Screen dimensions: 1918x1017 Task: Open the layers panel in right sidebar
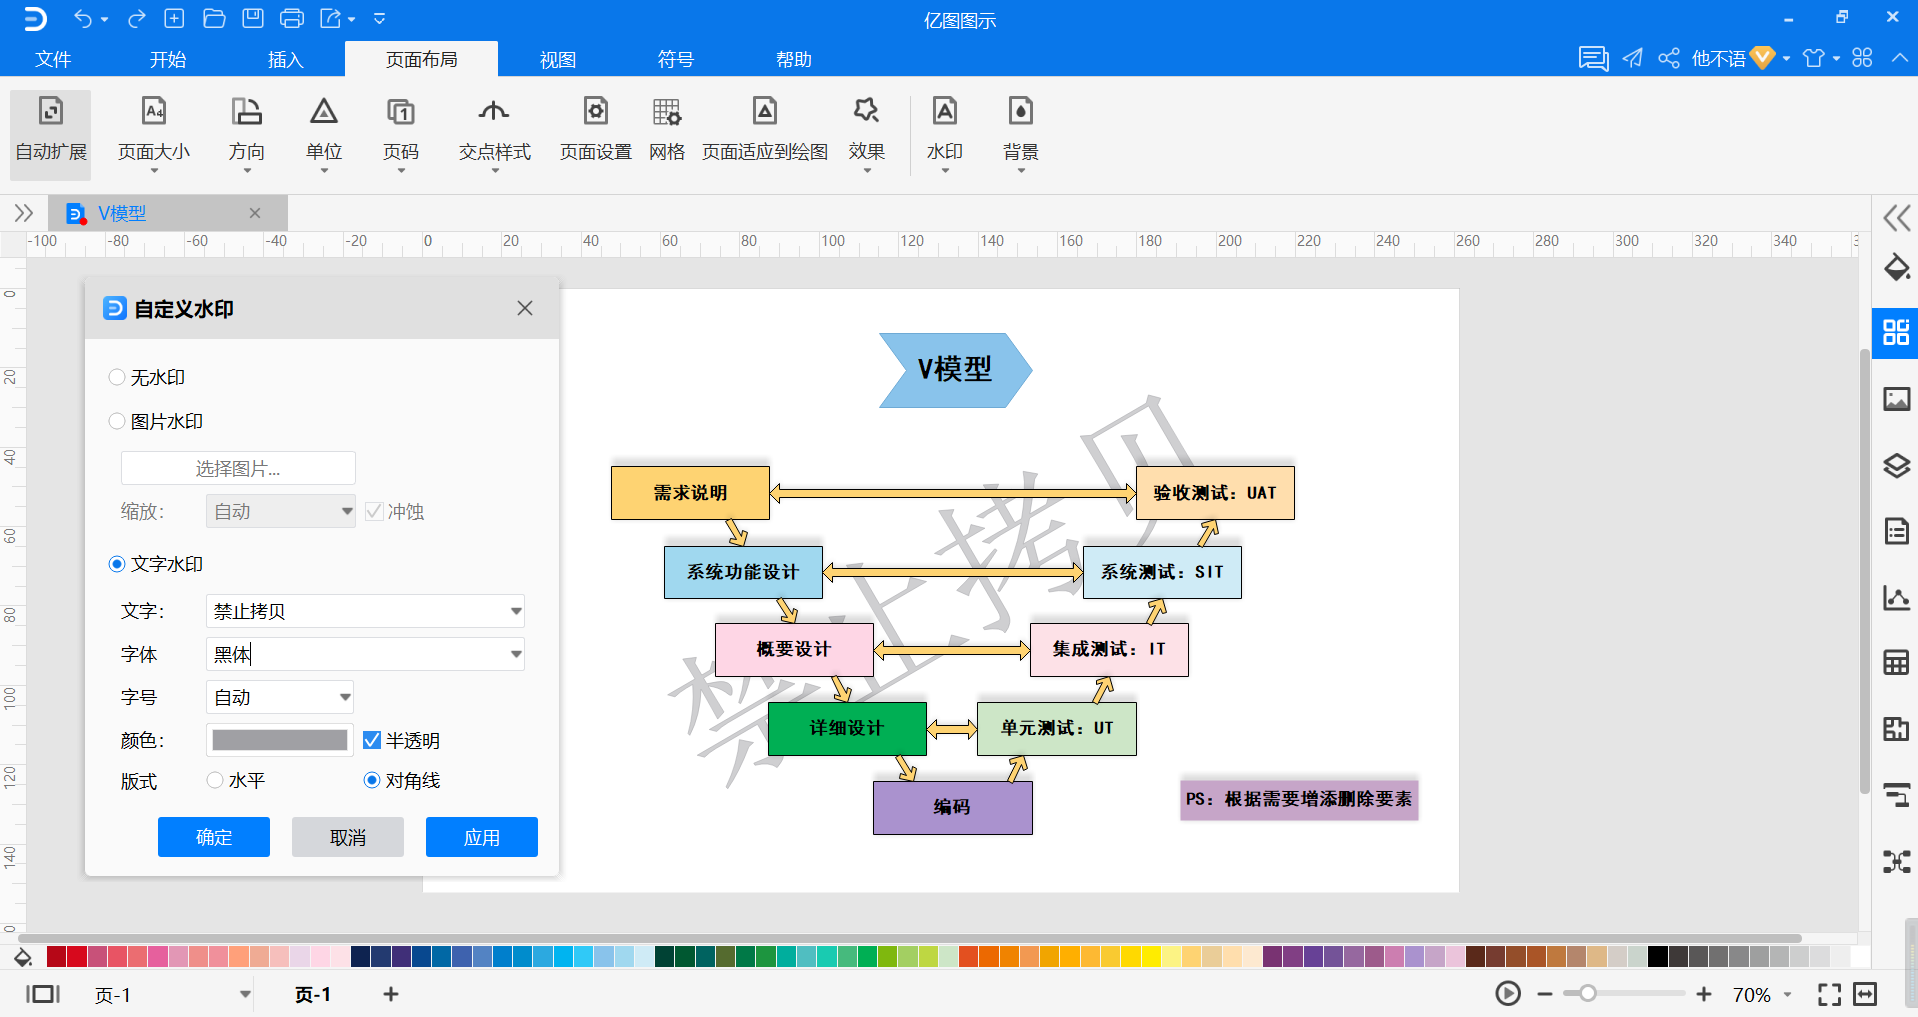click(x=1896, y=466)
